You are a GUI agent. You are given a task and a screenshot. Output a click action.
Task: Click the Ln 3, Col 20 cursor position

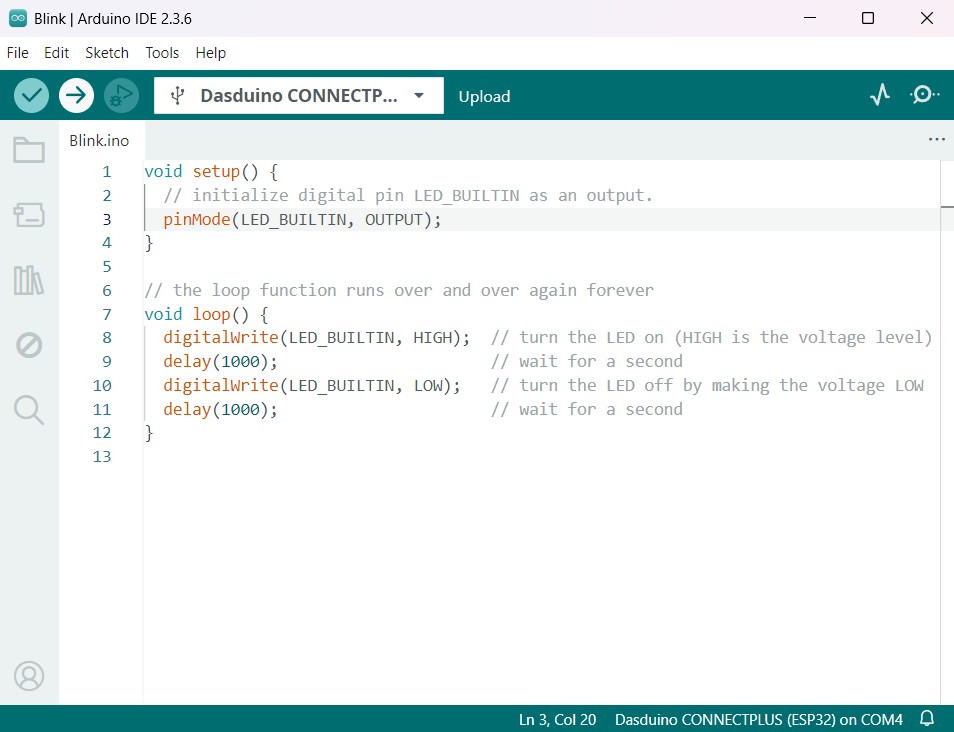tap(557, 720)
